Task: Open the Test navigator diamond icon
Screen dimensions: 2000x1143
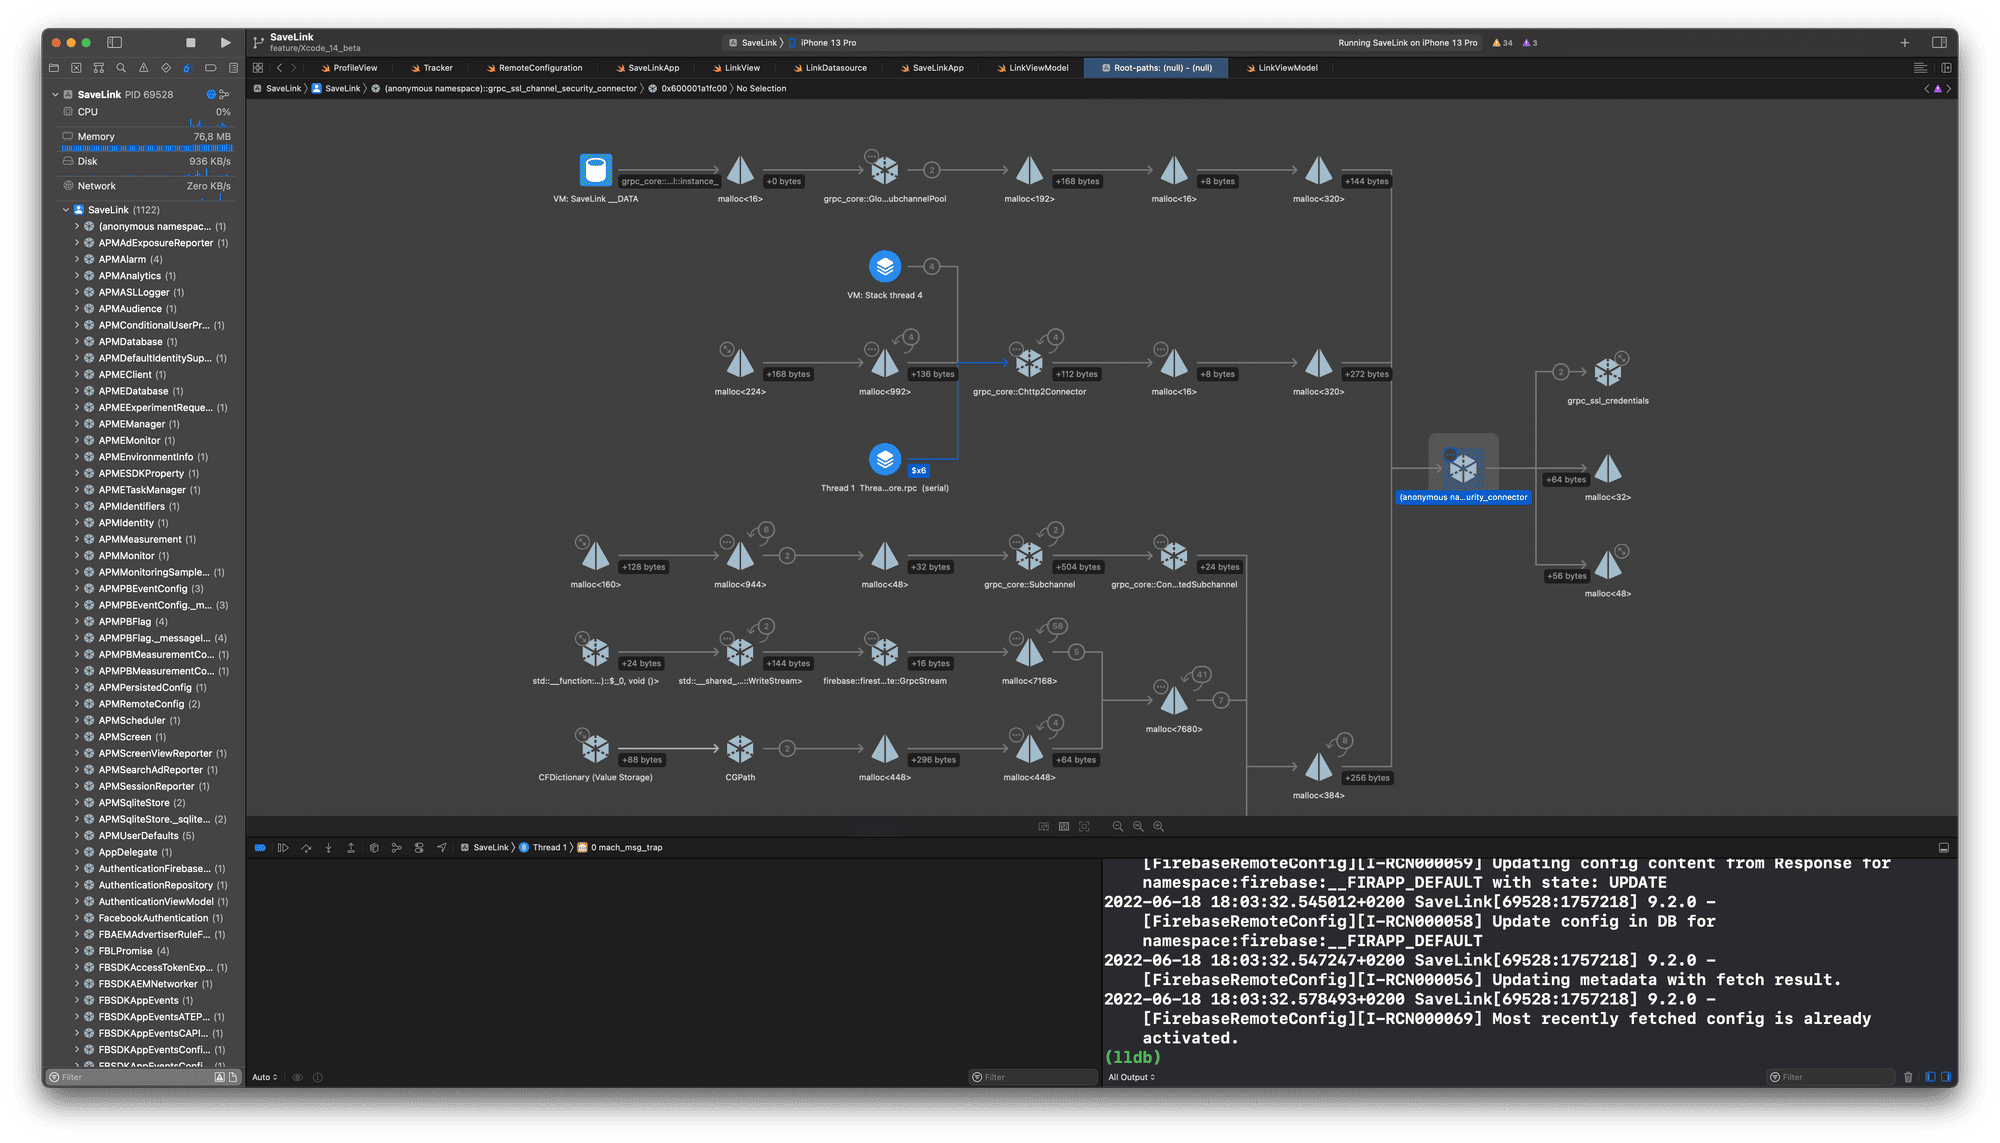Action: (166, 68)
